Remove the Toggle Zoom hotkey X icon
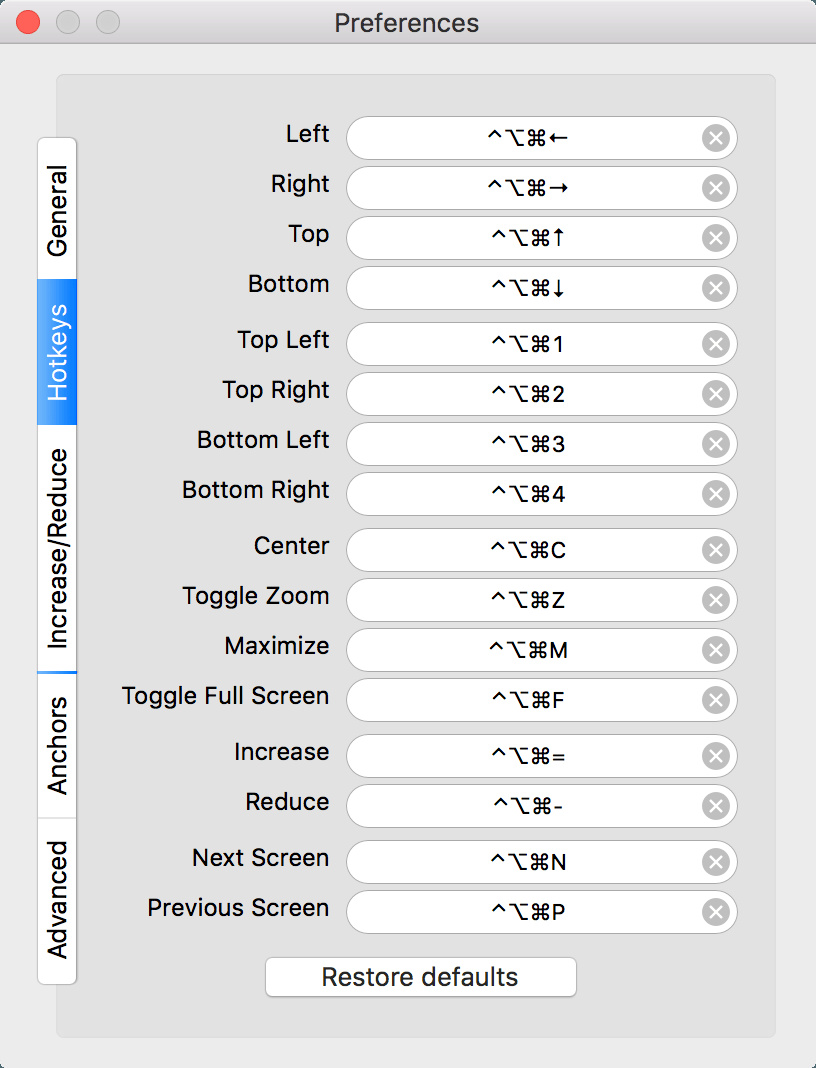Viewport: 816px width, 1068px height. tap(715, 600)
